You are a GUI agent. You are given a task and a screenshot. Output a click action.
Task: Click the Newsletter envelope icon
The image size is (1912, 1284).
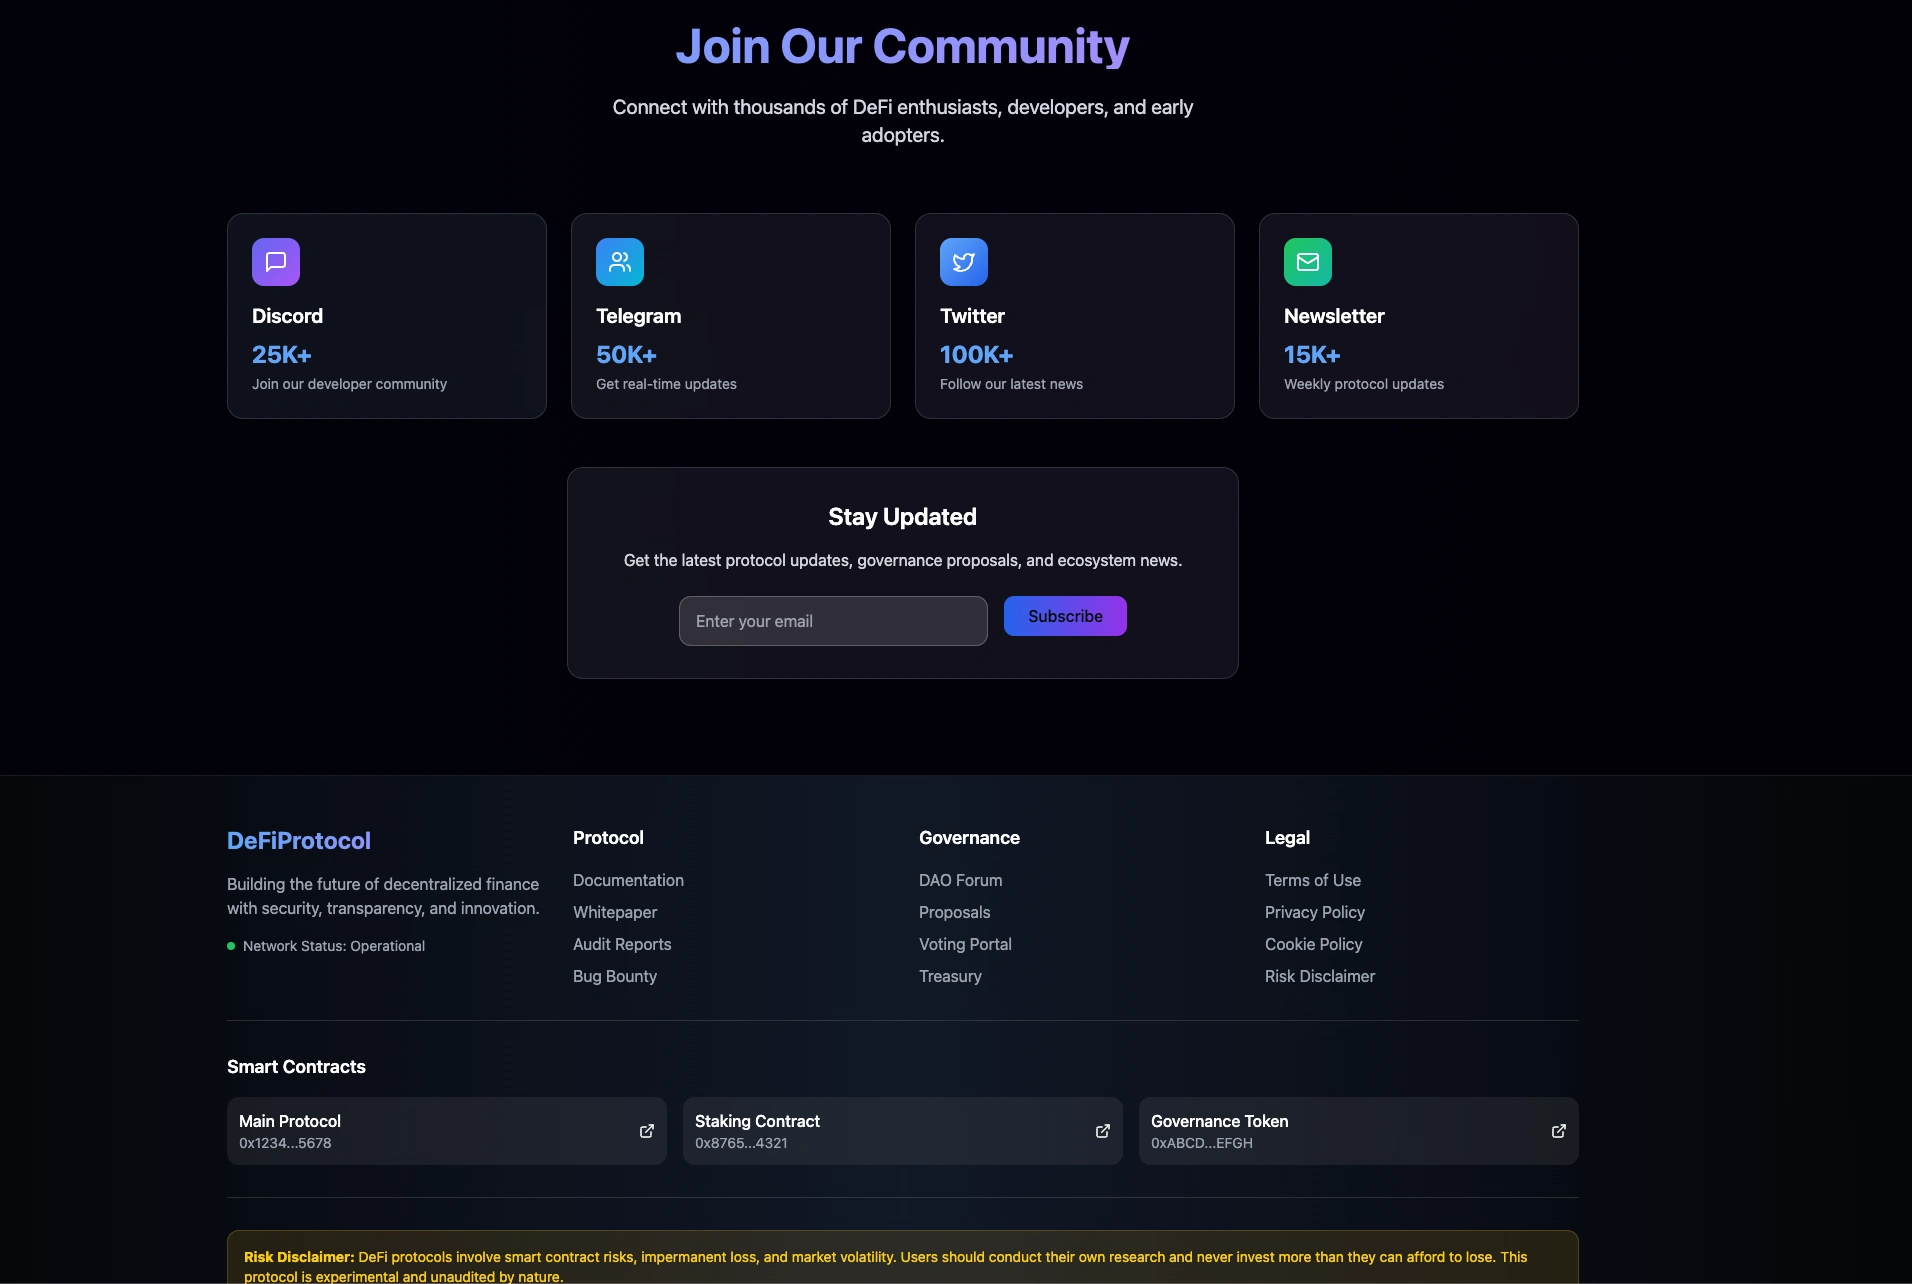(x=1308, y=262)
